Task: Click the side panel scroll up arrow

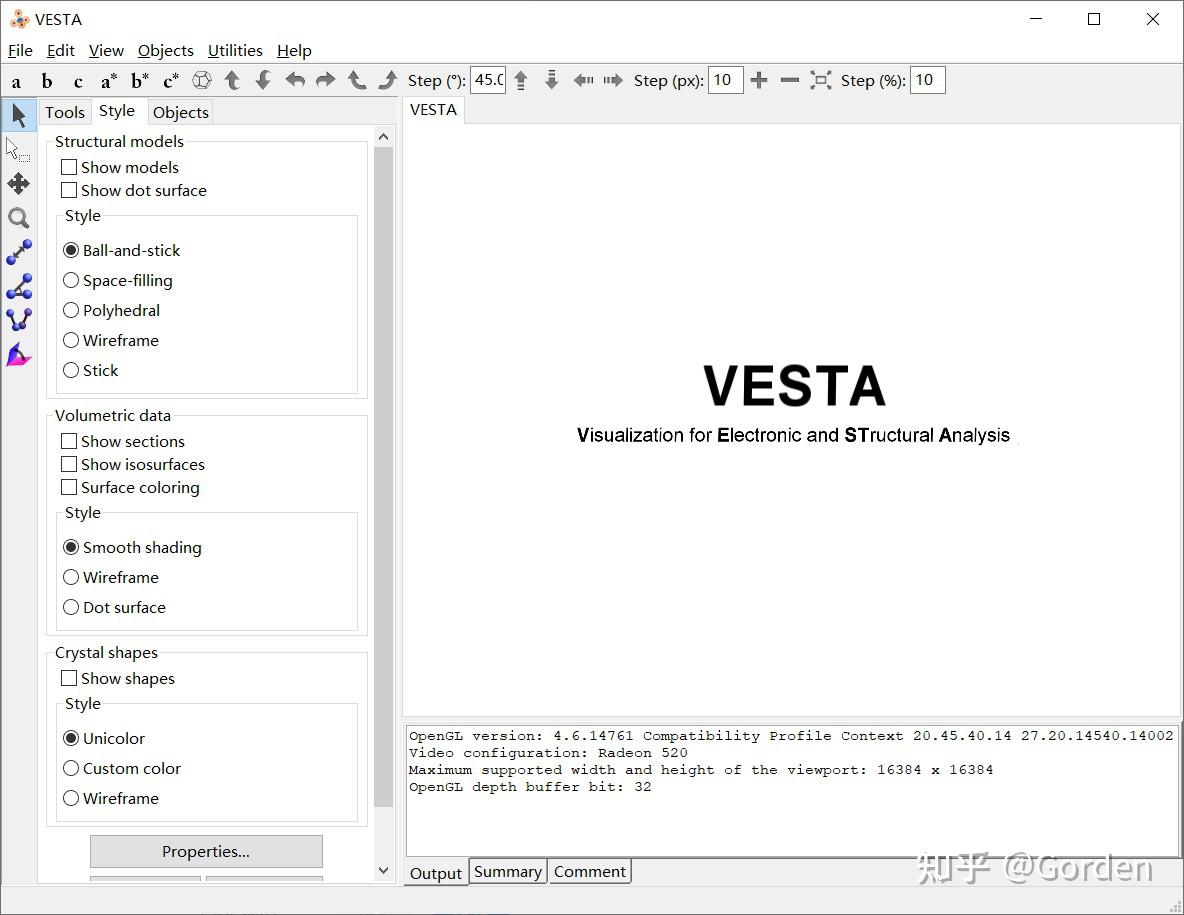Action: (384, 137)
